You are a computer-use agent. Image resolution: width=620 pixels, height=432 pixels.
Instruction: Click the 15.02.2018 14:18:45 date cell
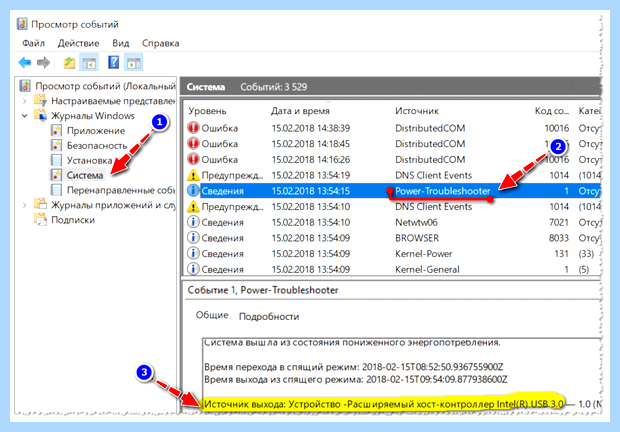(x=311, y=144)
